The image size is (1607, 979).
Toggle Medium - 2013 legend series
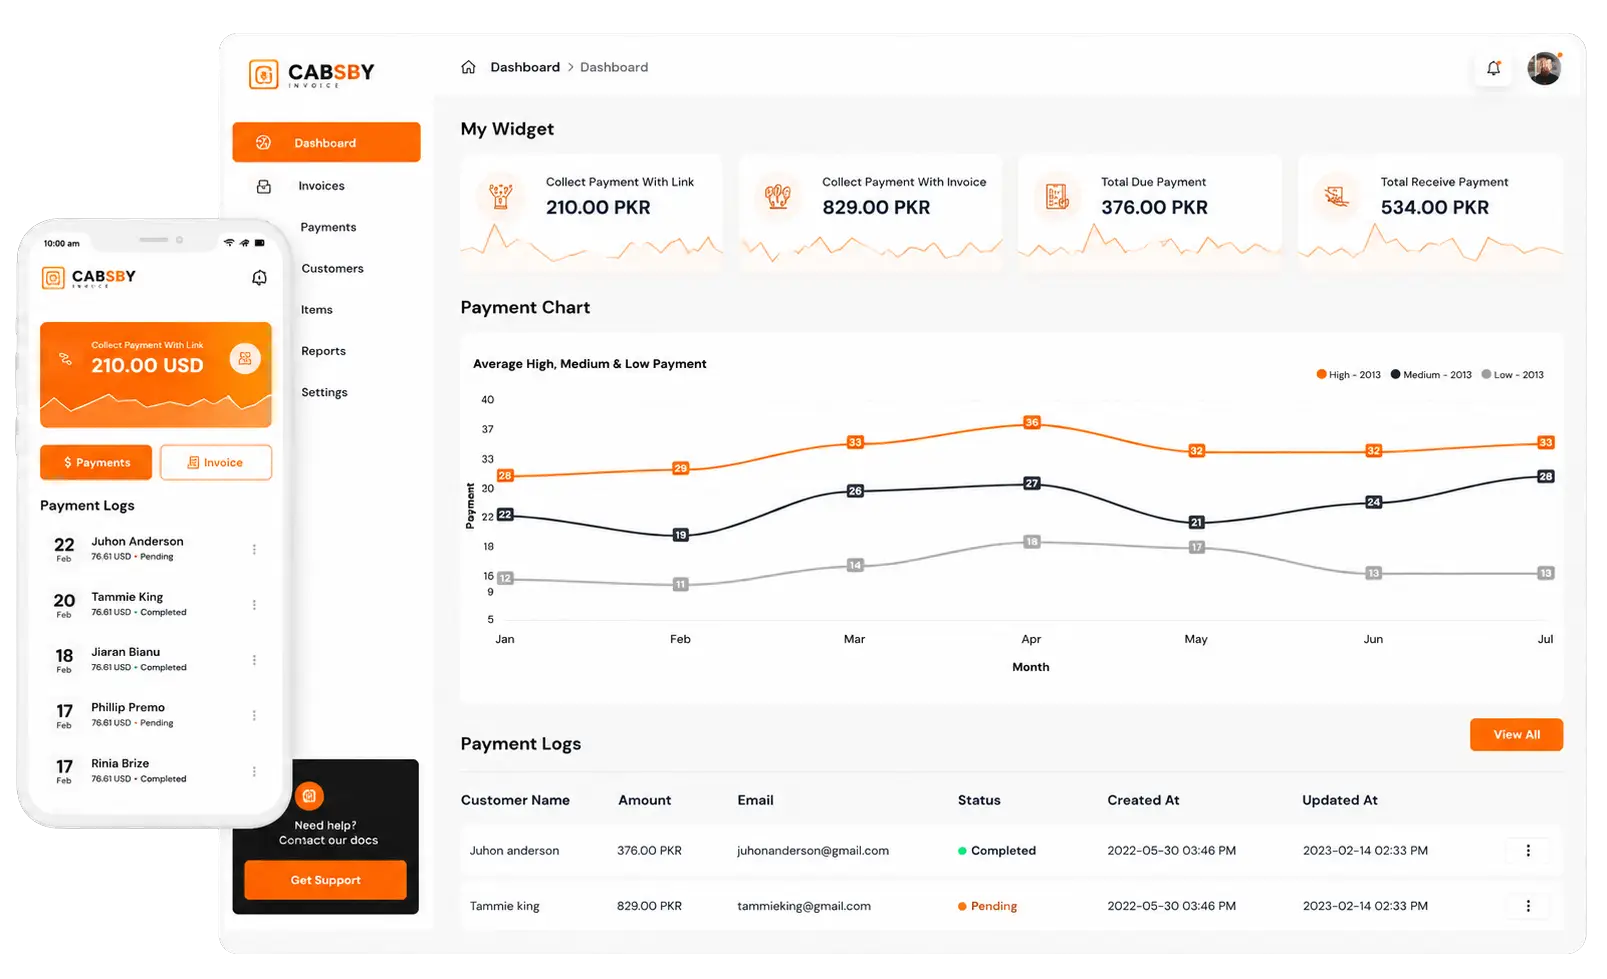click(1431, 375)
